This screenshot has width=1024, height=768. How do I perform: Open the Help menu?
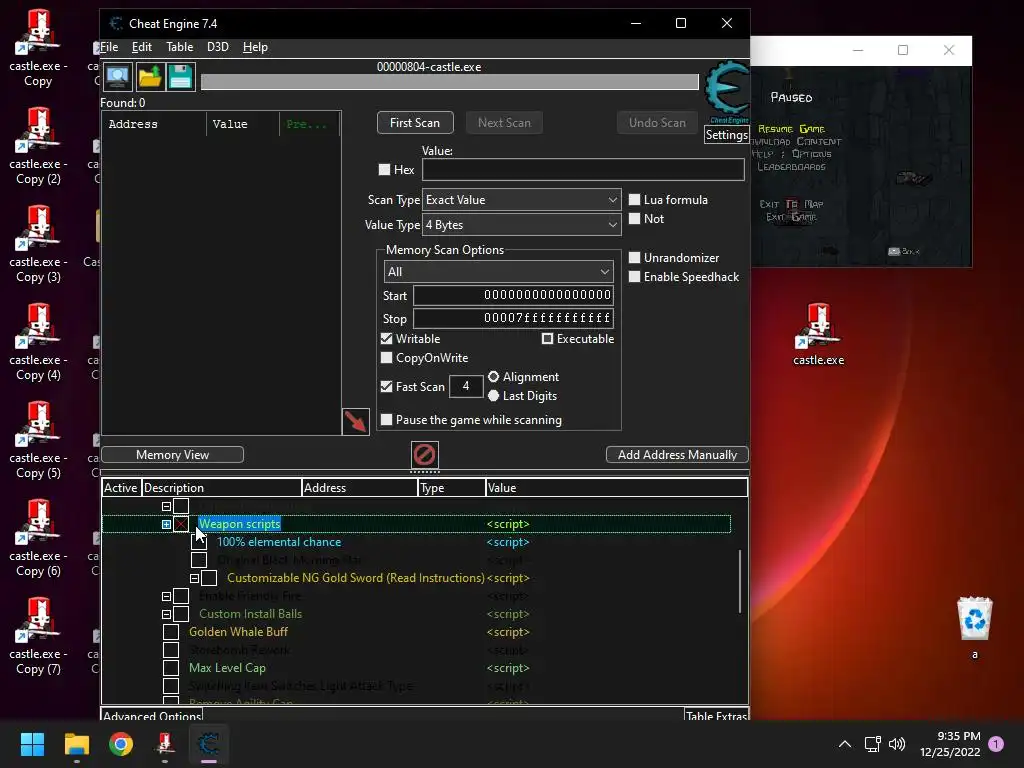tap(255, 47)
